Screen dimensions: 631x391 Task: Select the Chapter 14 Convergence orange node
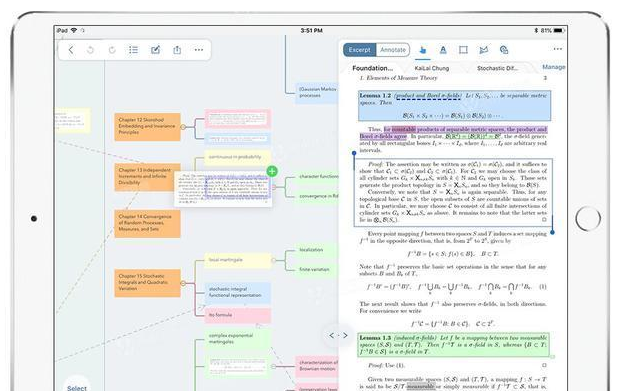tap(147, 224)
